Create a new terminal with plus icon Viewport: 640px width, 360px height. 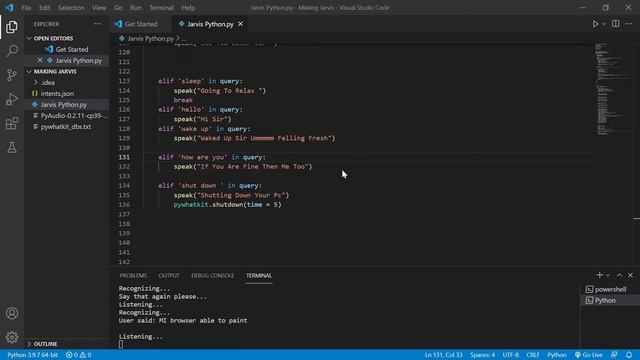pos(599,275)
